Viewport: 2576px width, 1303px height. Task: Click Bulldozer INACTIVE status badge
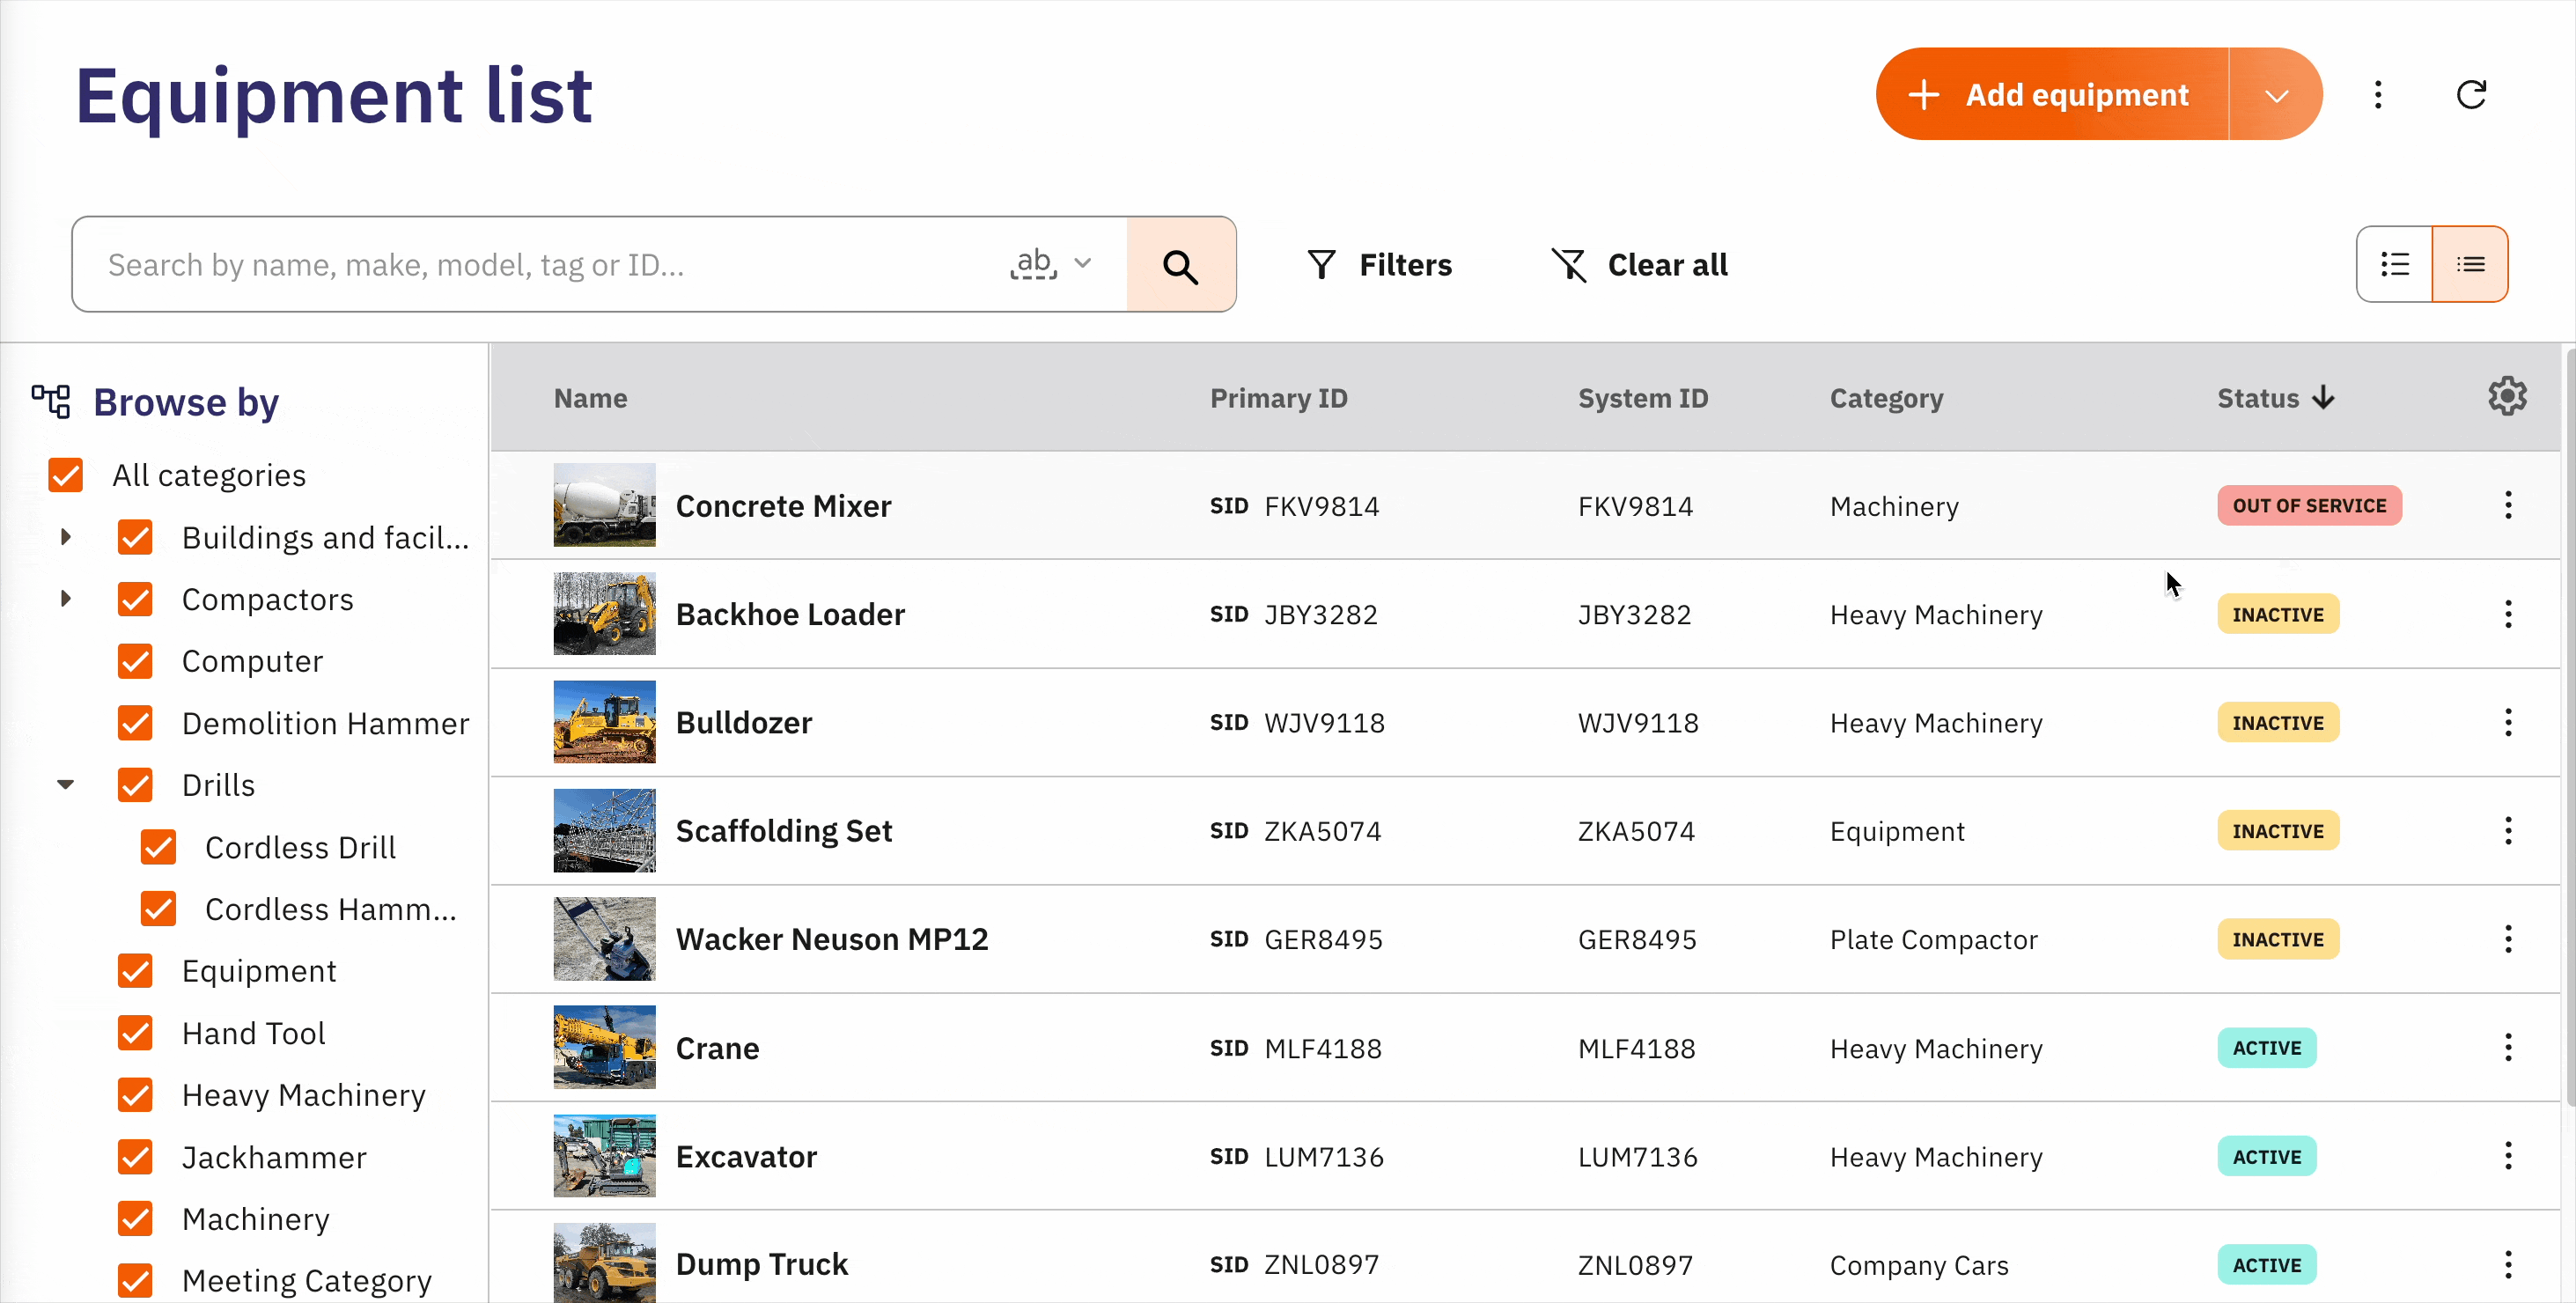click(x=2278, y=722)
